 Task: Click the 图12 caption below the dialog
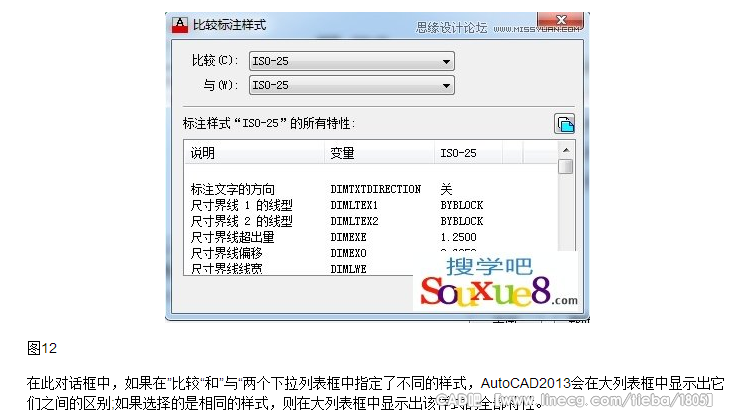coord(42,348)
